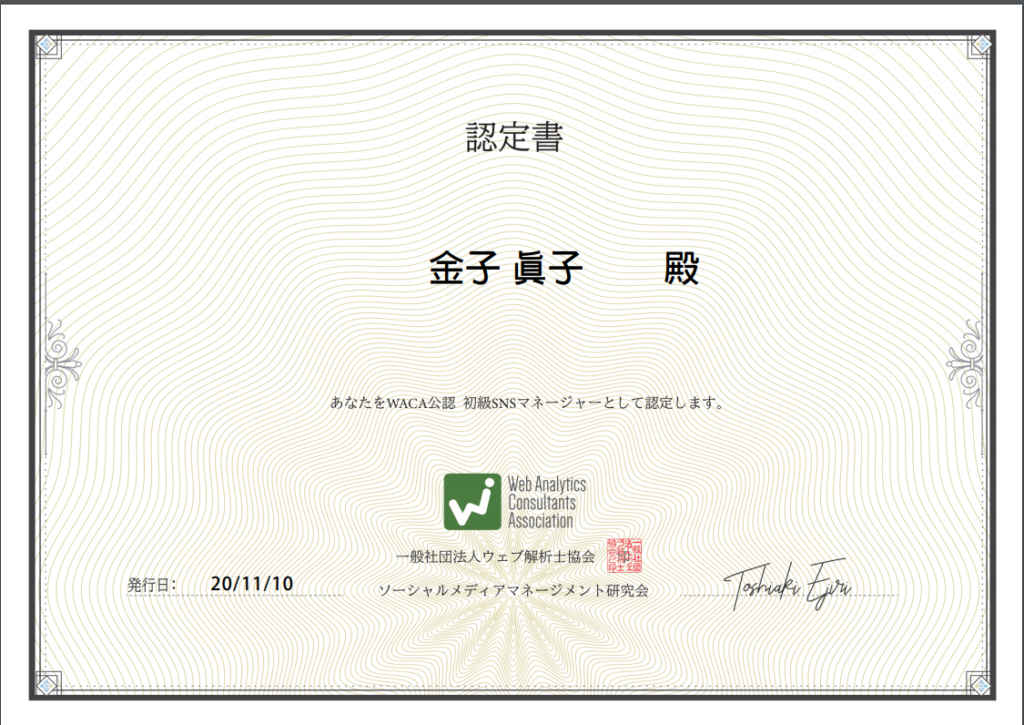Viewport: 1024px width, 725px height.
Task: Click the Toshiaki Ejiri signature
Action: pyautogui.click(x=788, y=585)
